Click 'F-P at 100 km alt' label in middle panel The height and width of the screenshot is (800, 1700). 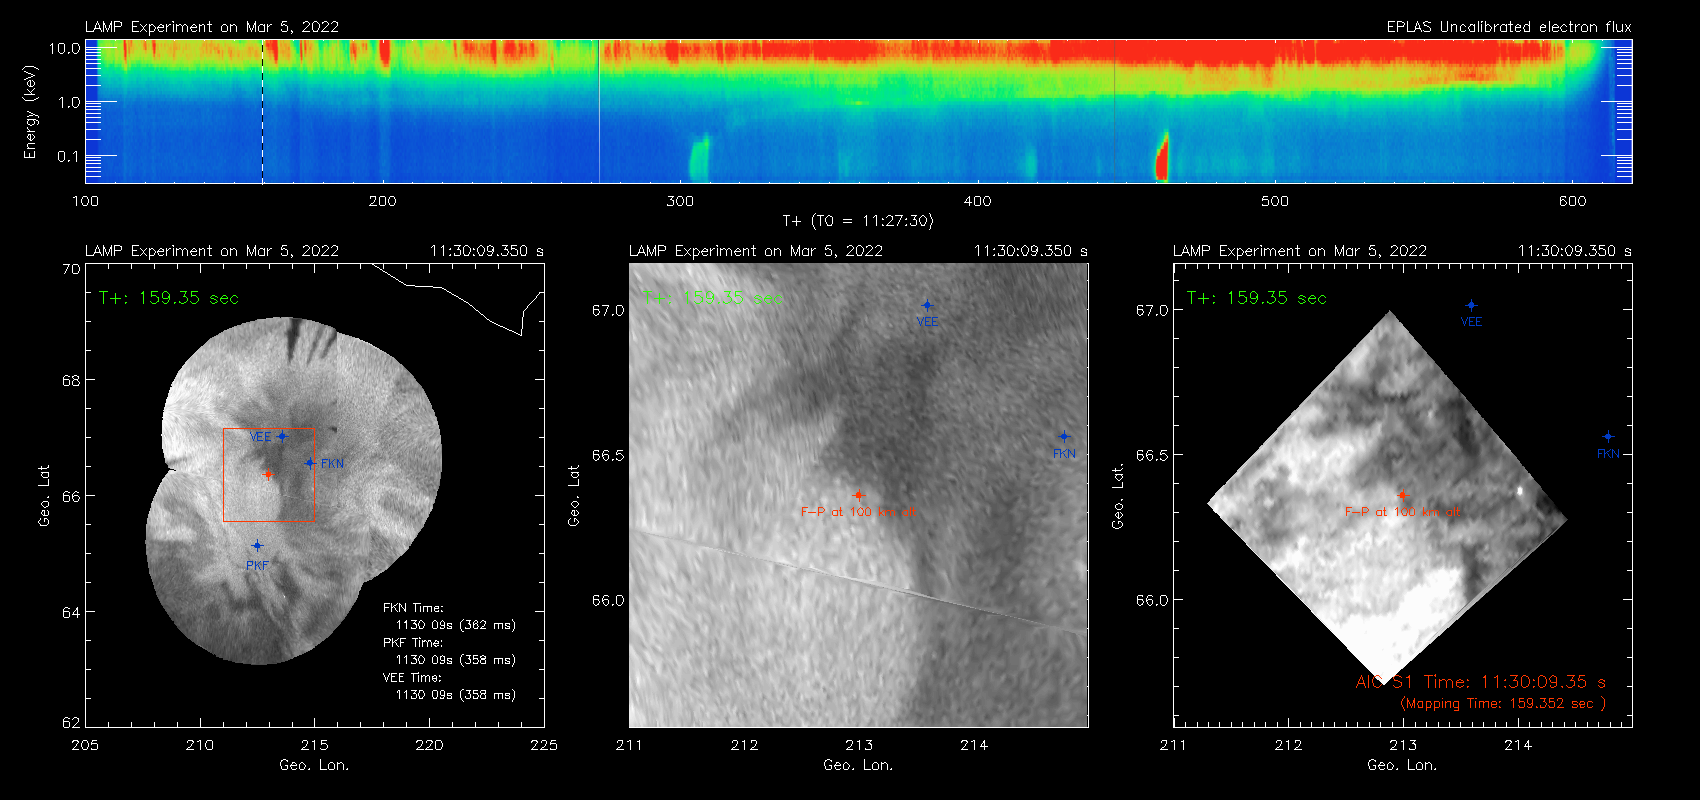coord(858,512)
